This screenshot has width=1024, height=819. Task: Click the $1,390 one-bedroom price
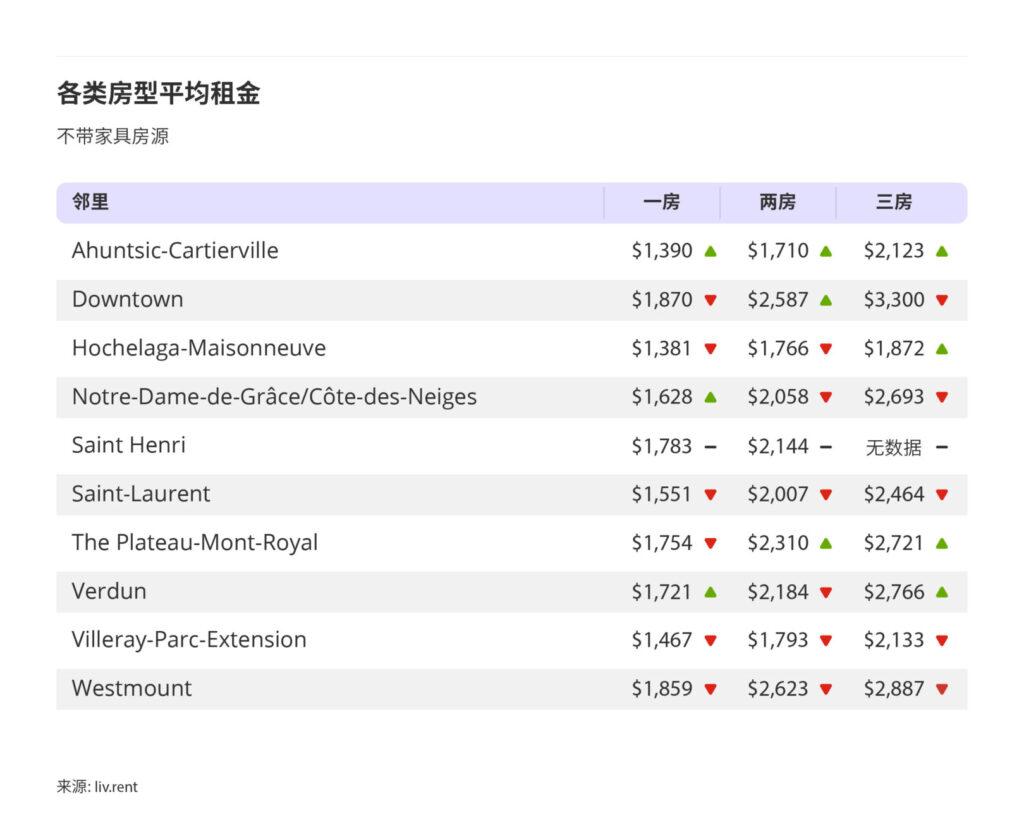point(662,251)
